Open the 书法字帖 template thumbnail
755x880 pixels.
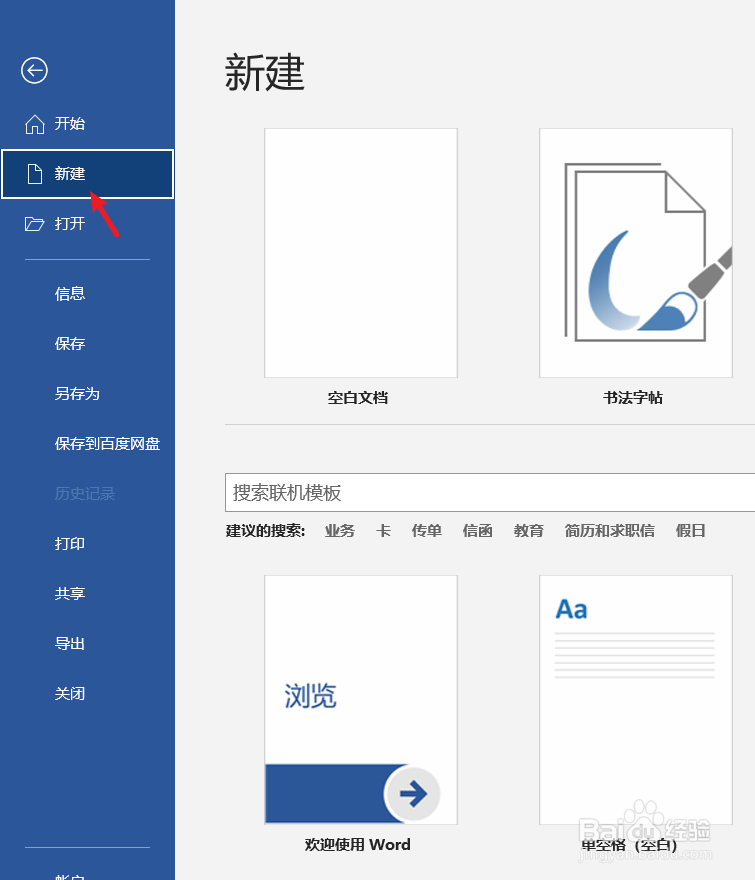tap(636, 253)
